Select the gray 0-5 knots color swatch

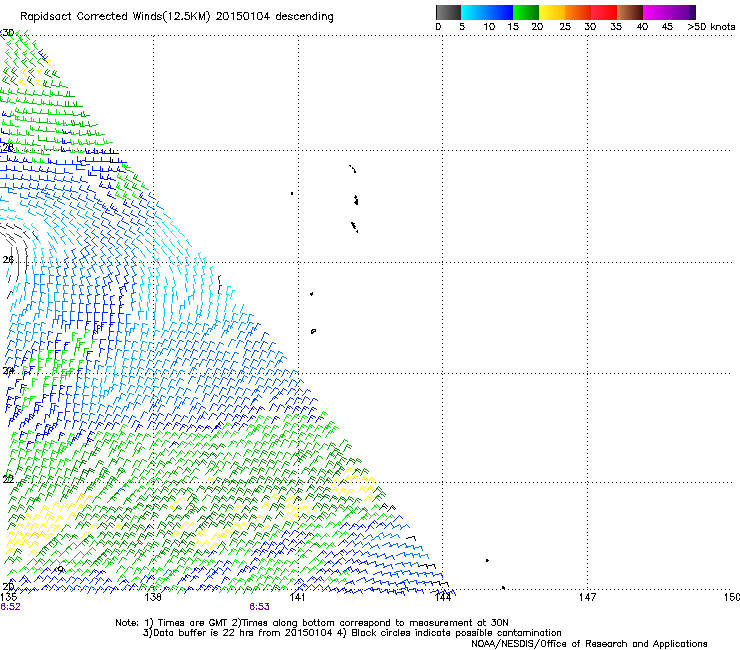(448, 12)
